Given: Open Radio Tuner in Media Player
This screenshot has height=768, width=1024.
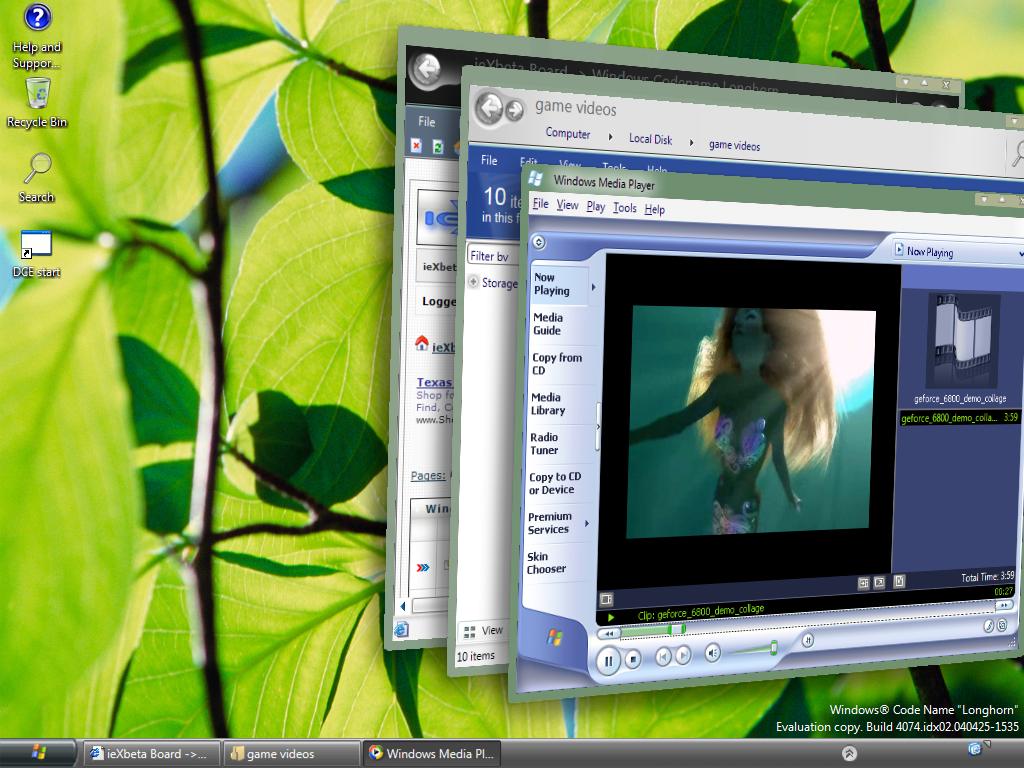Looking at the screenshot, I should click(x=544, y=443).
